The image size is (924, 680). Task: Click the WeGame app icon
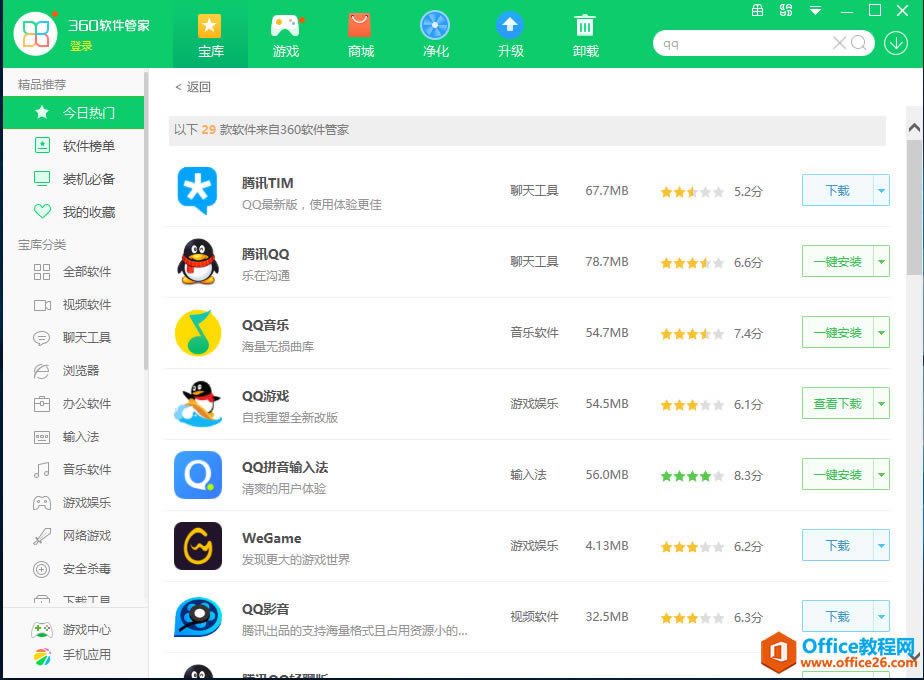pos(198,546)
